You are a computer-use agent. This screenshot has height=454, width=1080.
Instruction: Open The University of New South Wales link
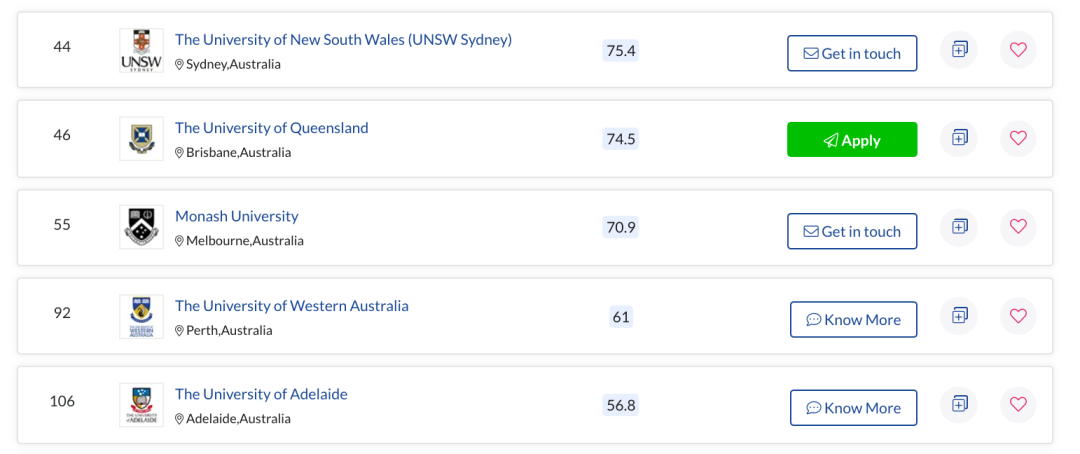[343, 39]
